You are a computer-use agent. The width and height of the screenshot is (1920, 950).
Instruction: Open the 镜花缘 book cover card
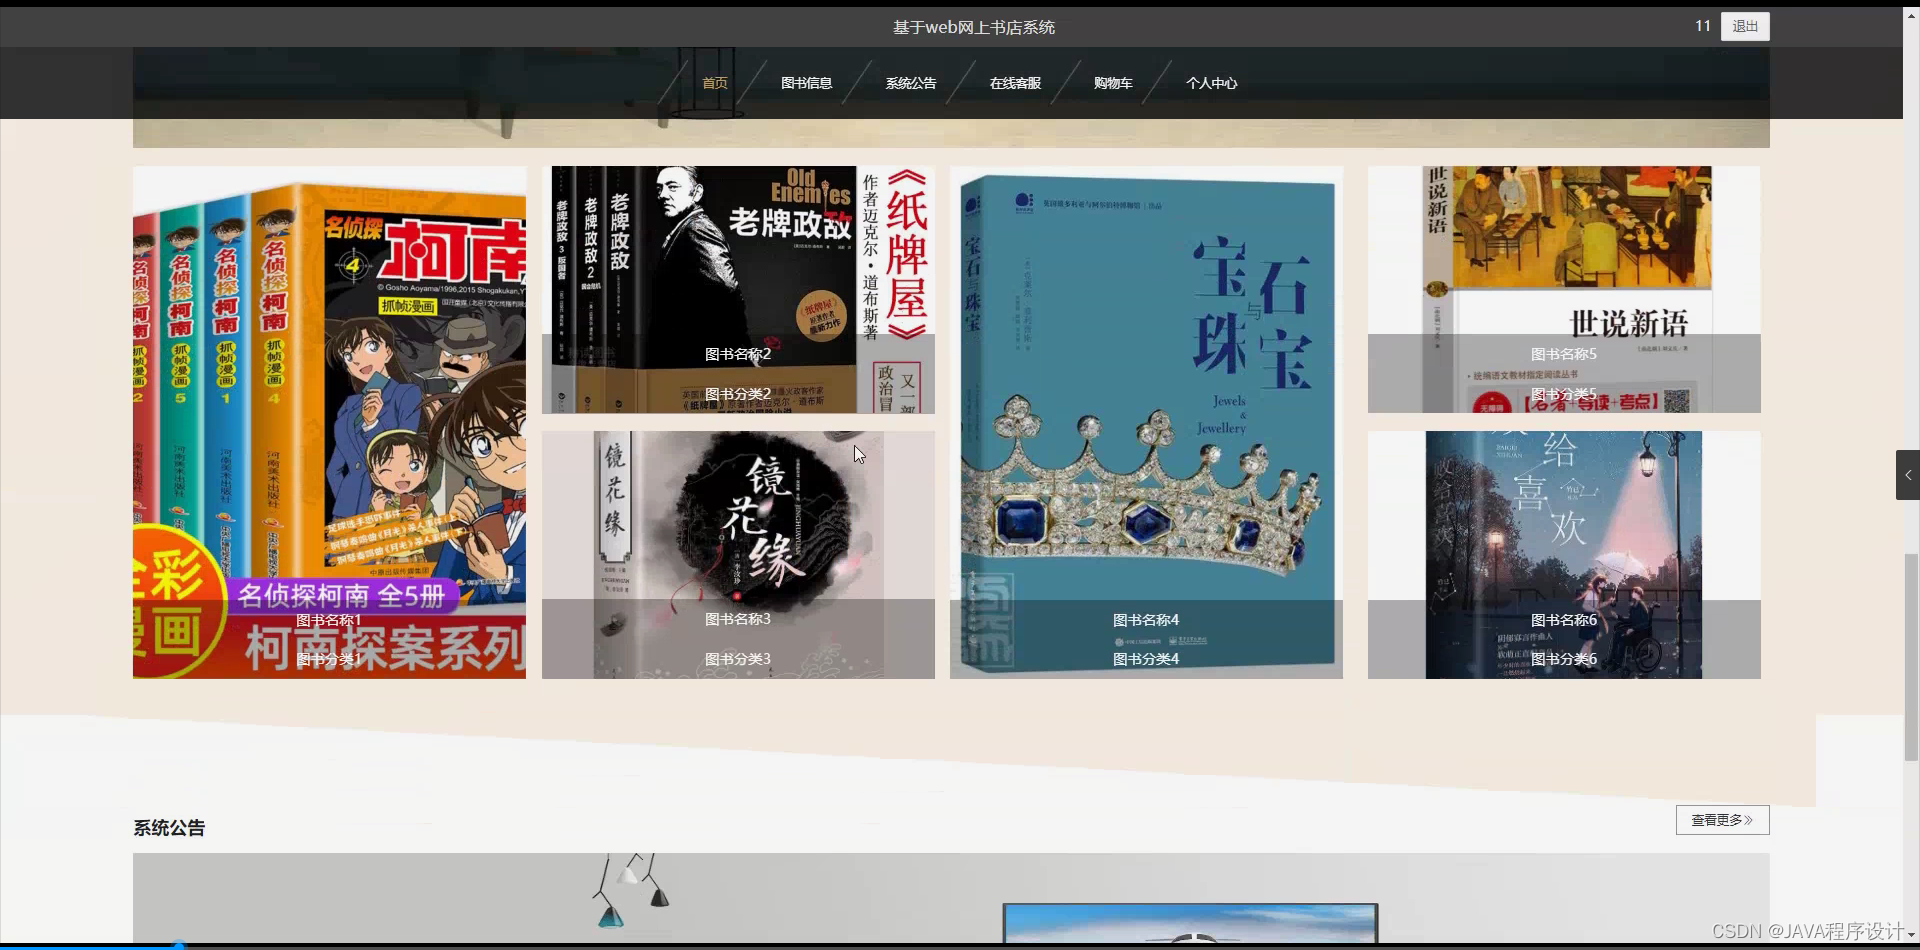(738, 555)
